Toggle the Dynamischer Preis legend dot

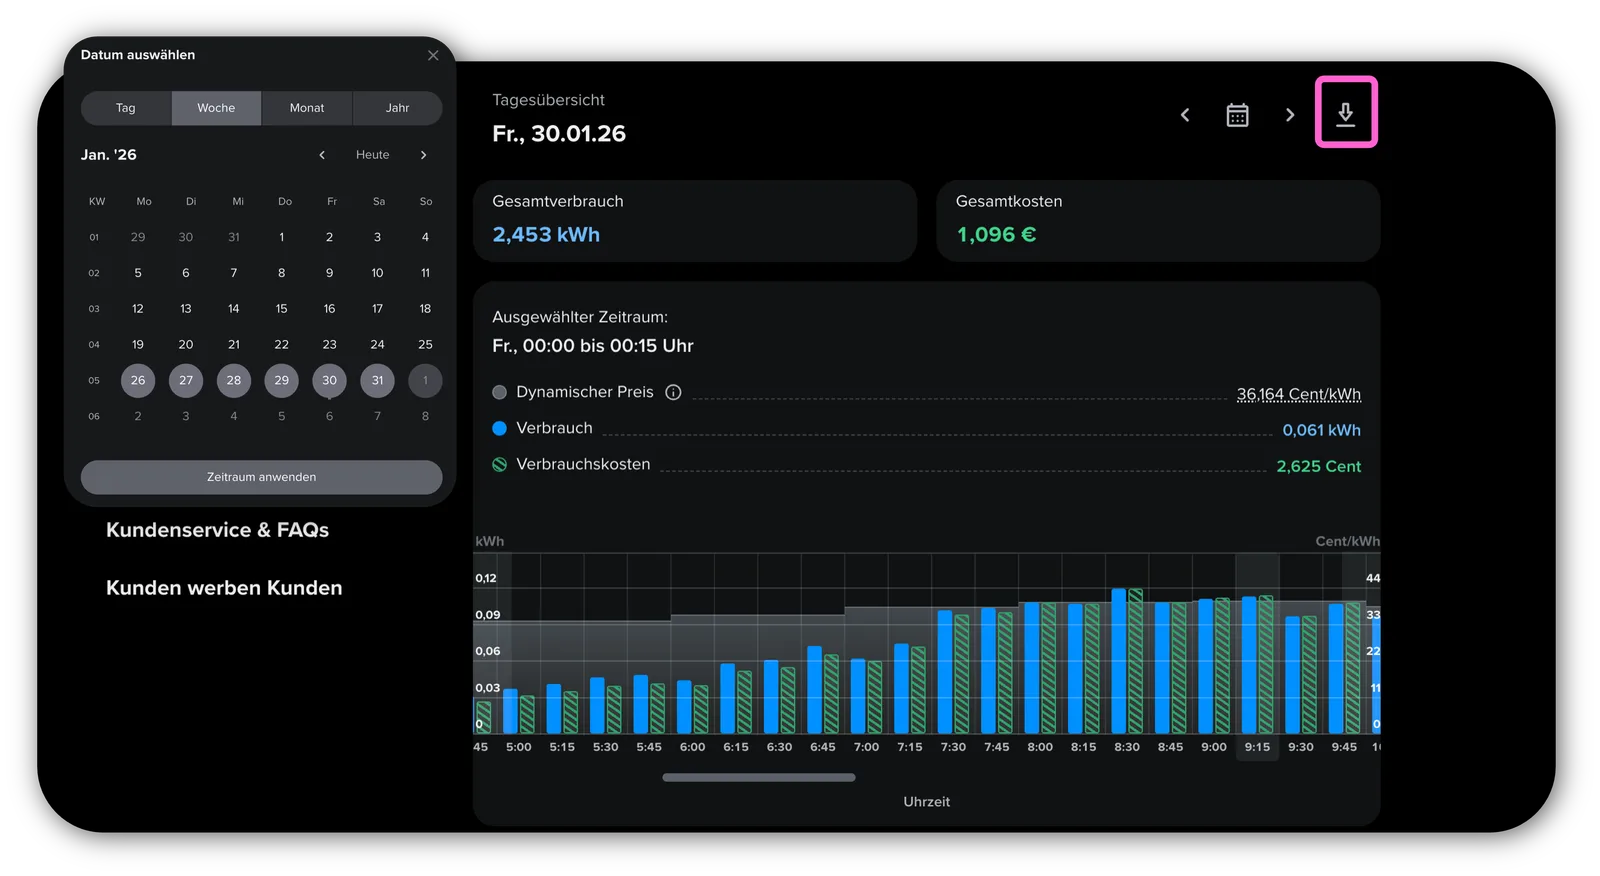click(499, 392)
